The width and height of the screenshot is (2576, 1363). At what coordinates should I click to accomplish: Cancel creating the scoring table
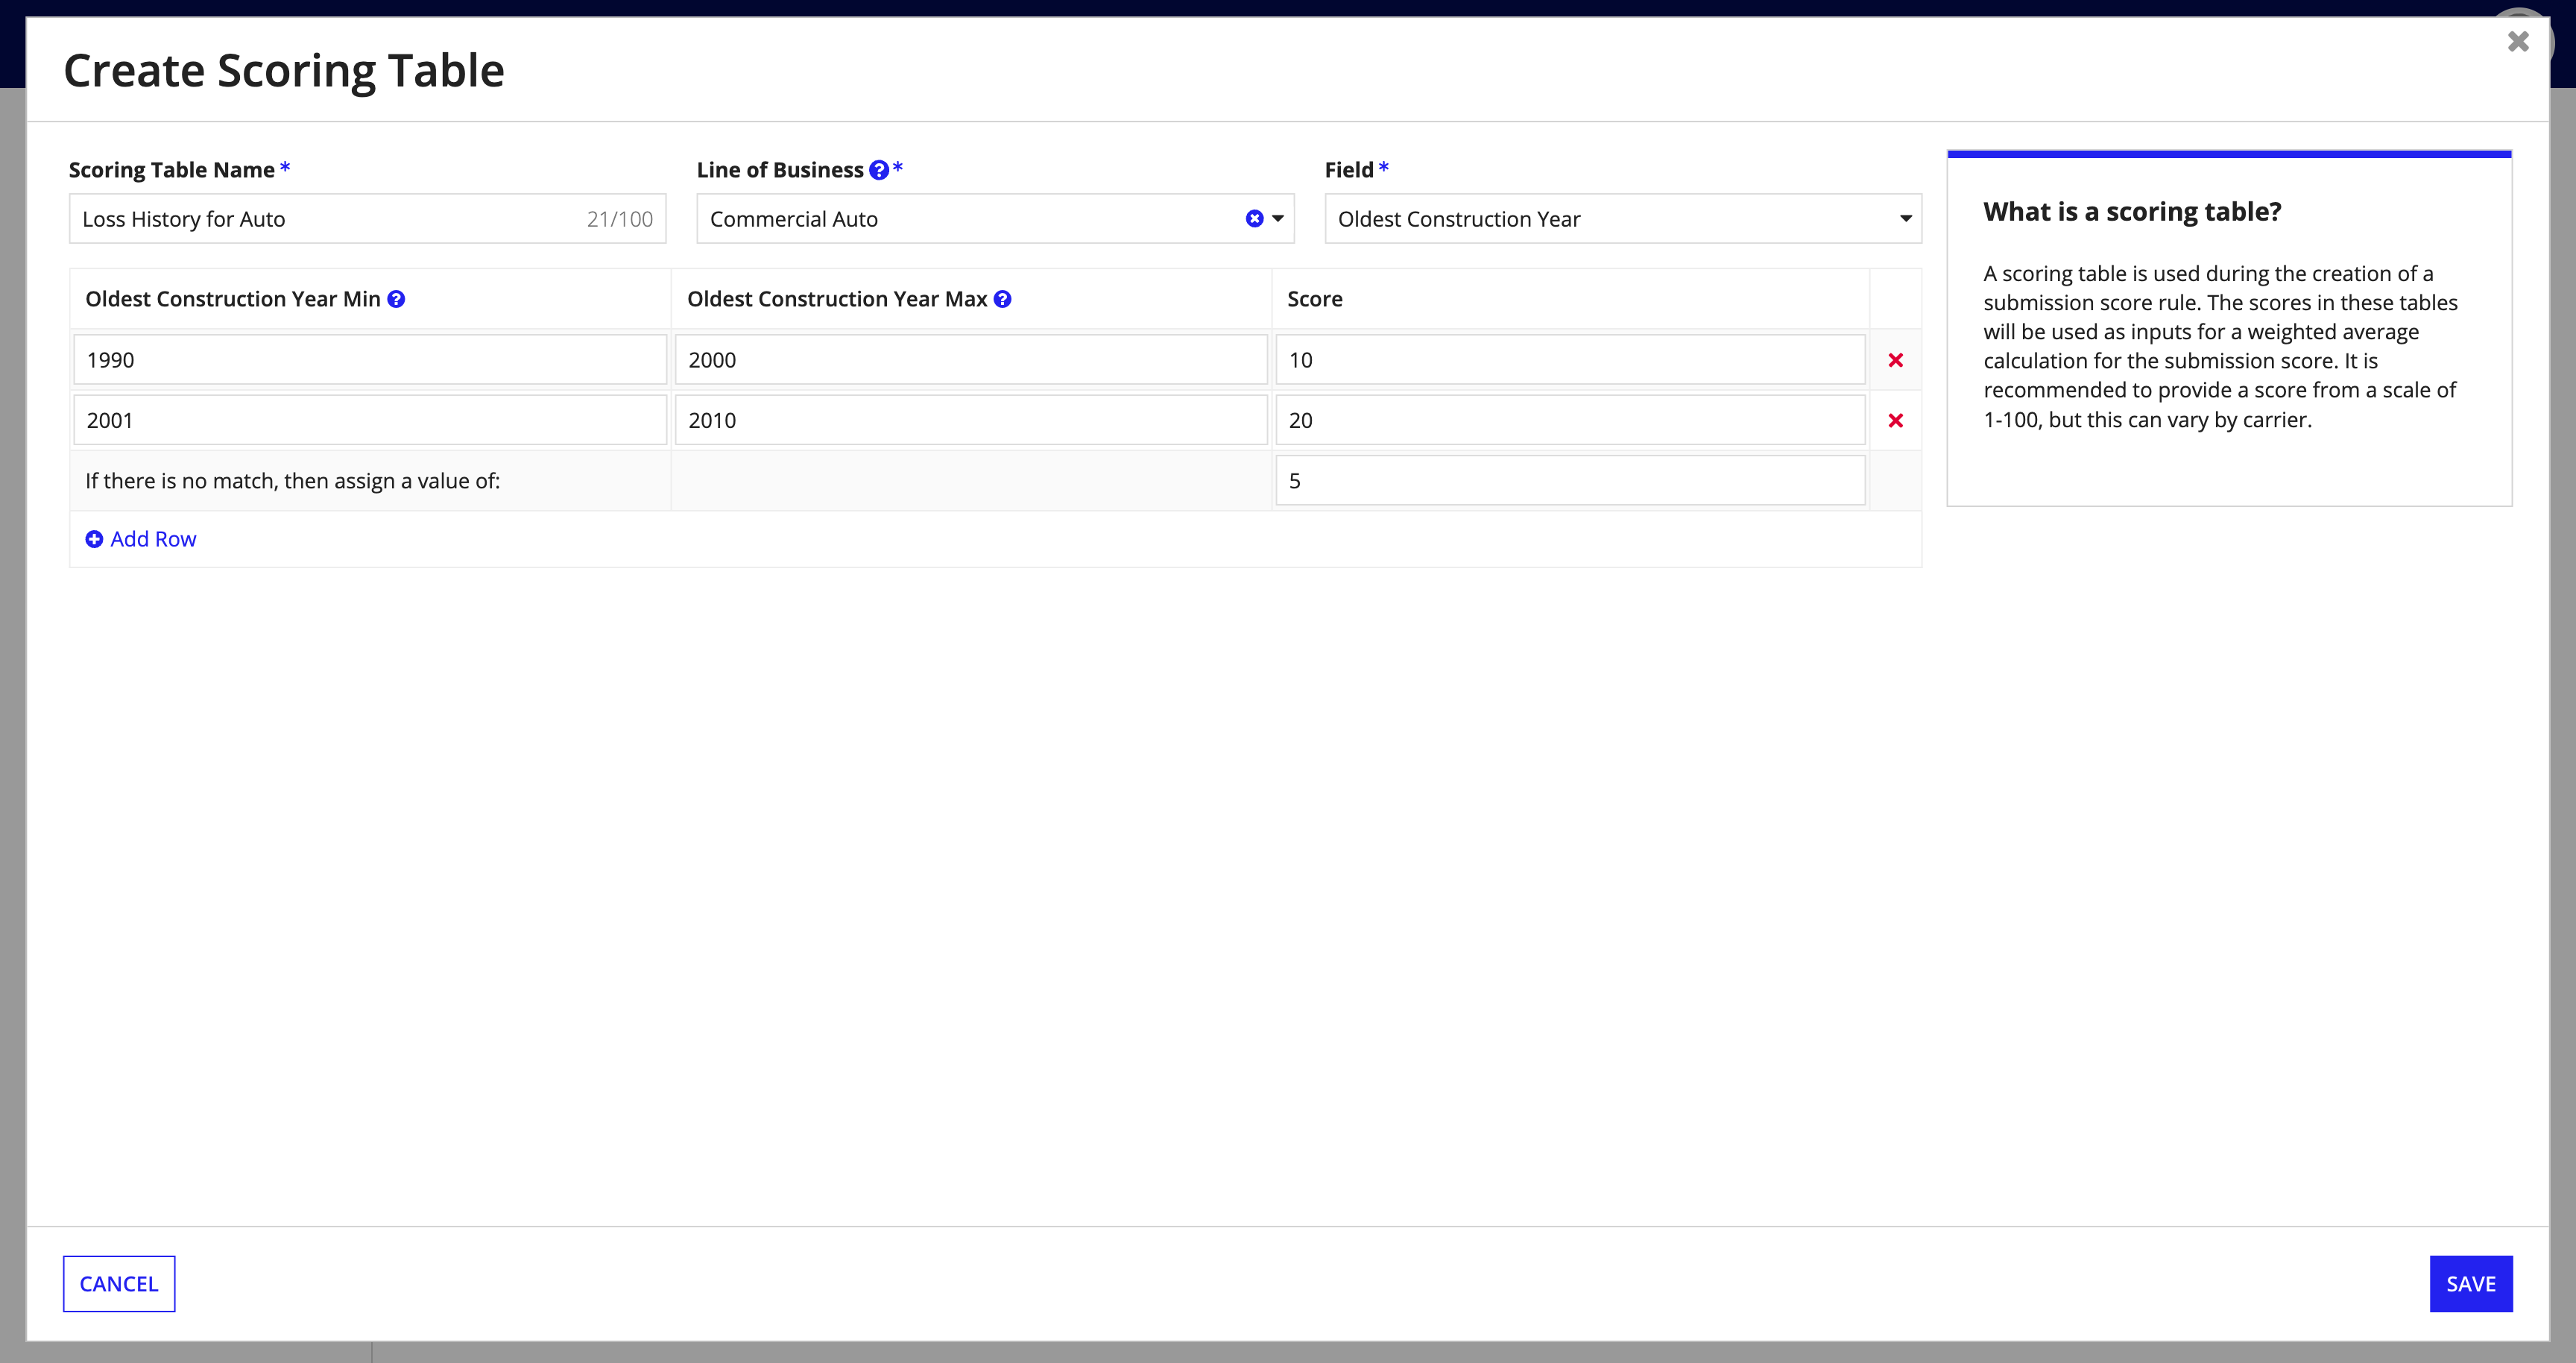(119, 1283)
